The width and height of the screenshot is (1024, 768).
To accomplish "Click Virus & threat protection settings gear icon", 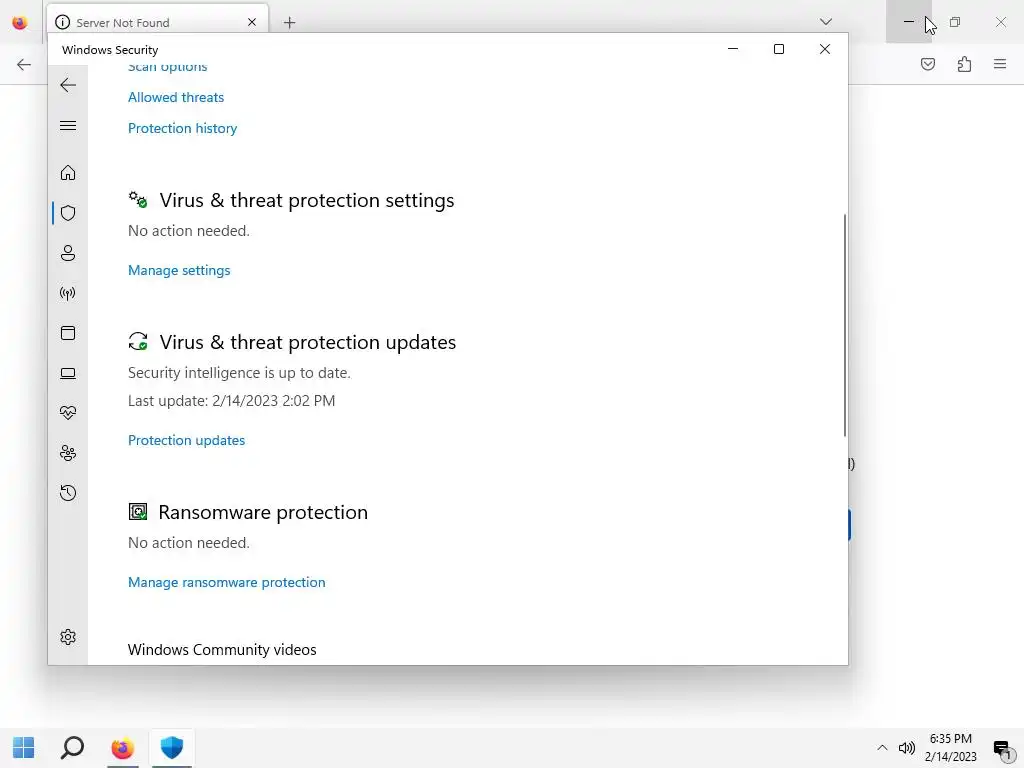I will pyautogui.click(x=138, y=200).
